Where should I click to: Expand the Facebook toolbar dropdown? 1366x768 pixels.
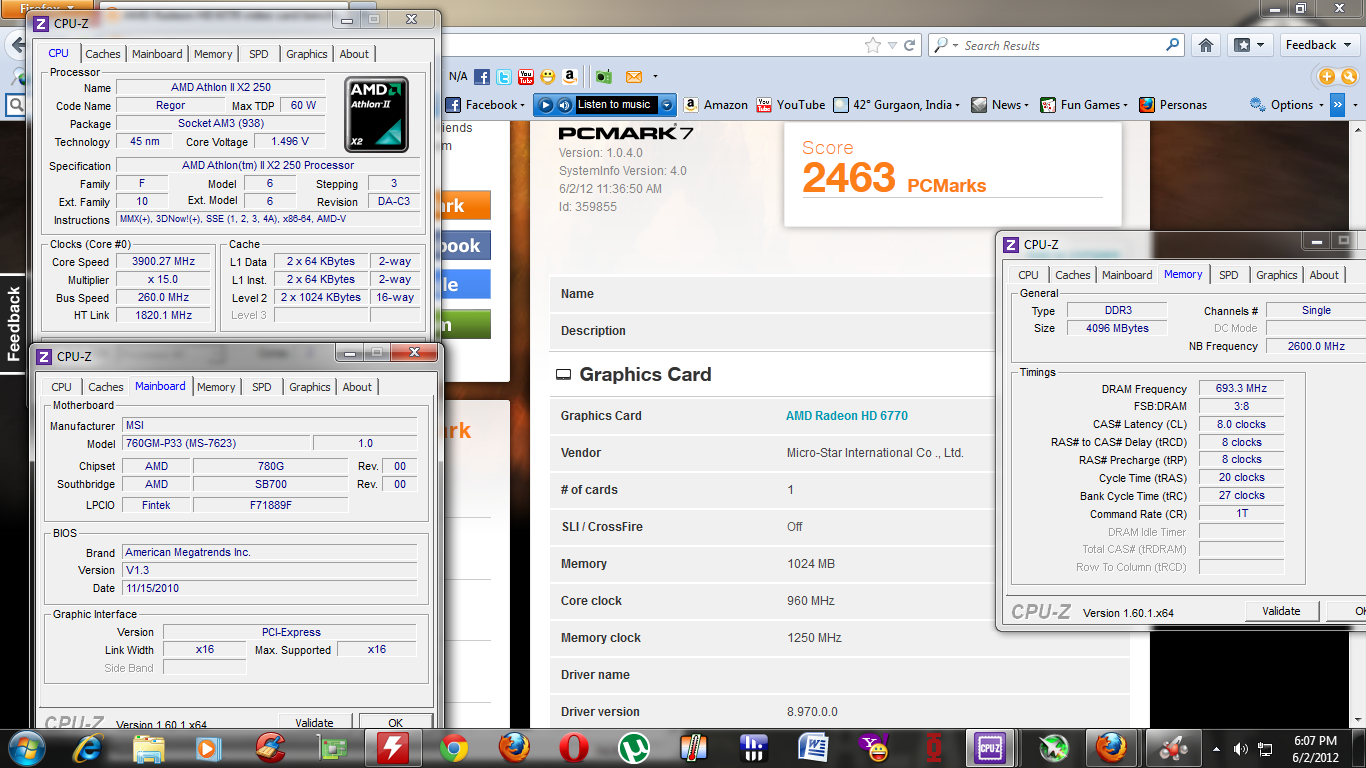coord(523,105)
